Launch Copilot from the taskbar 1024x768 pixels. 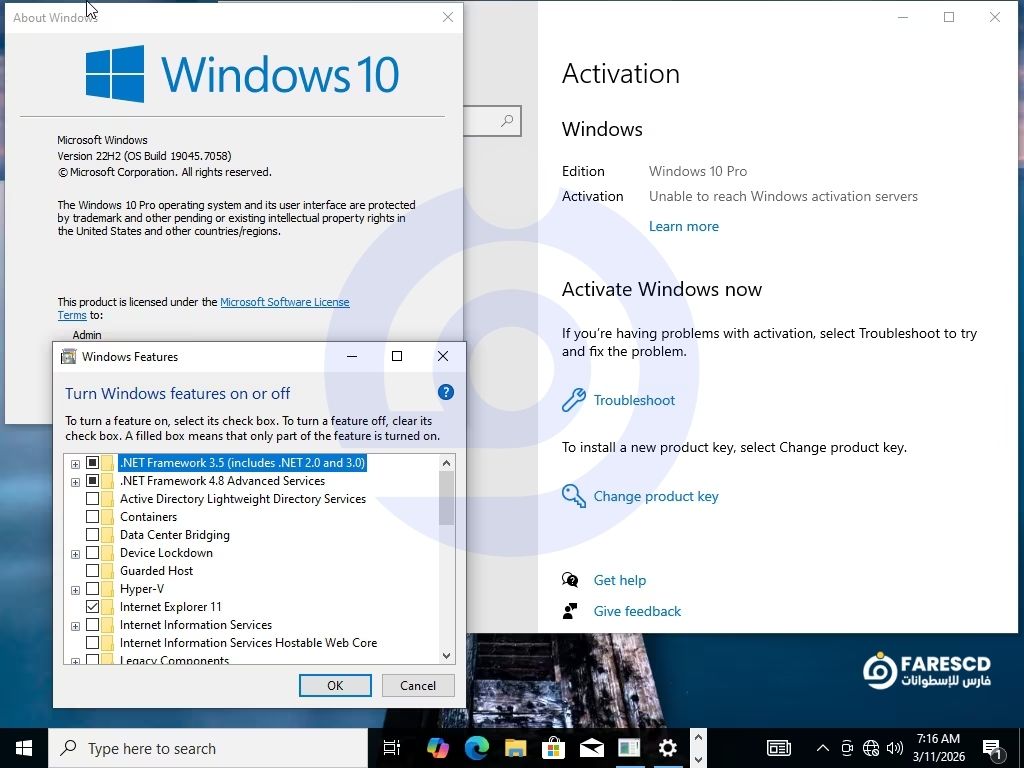pyautogui.click(x=438, y=748)
